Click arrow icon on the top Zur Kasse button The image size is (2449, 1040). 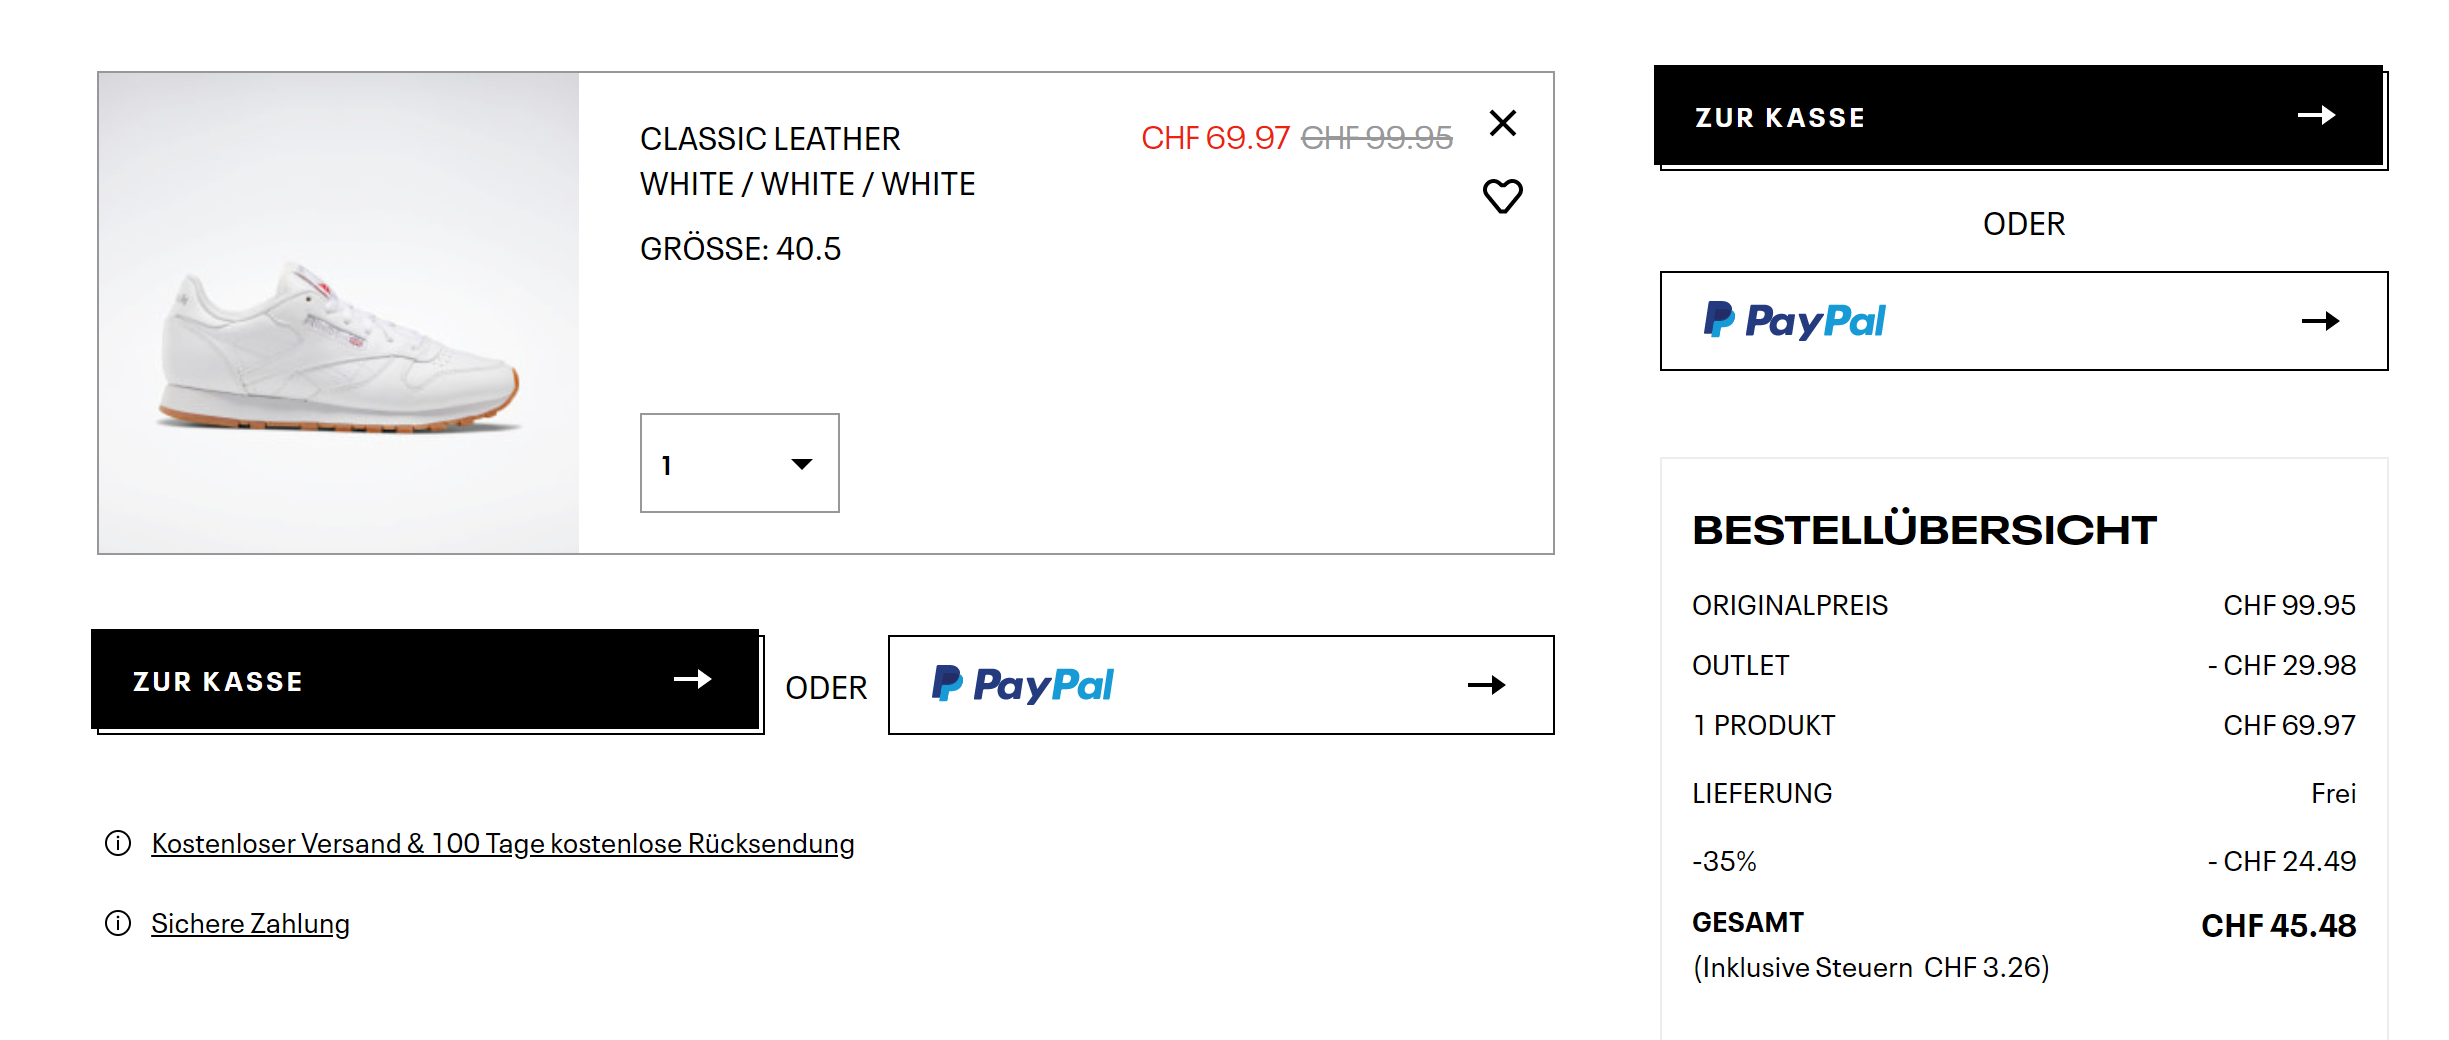[2316, 116]
